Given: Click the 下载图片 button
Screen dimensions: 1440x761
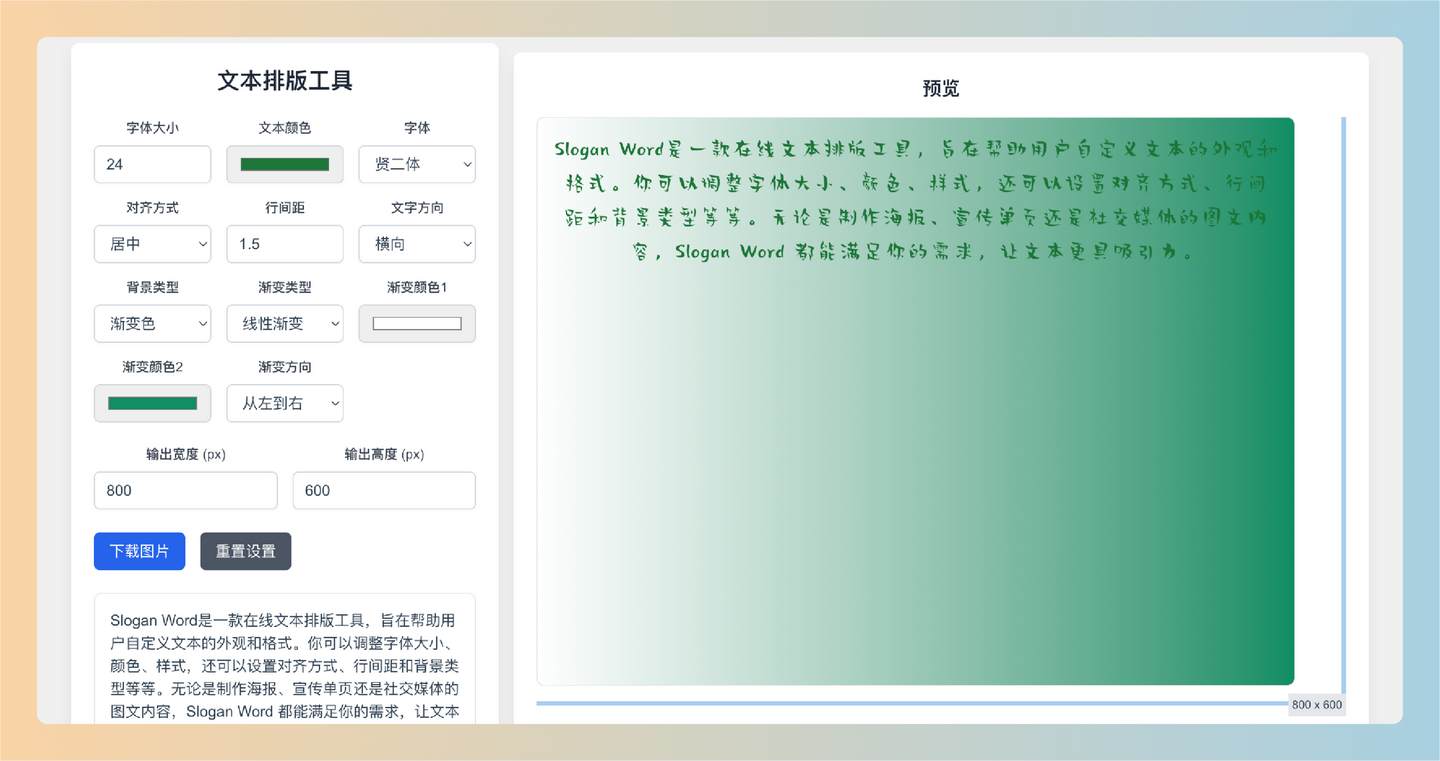Looking at the screenshot, I should 139,551.
